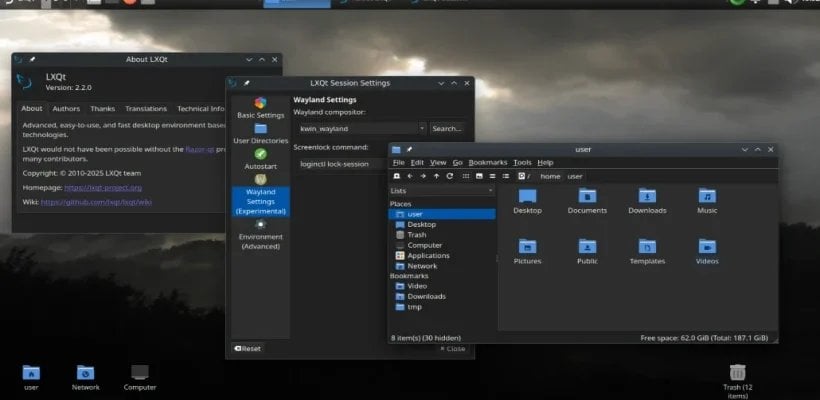Viewport: 820px width, 400px height.
Task: Select the Network icon on the desktop
Action: point(85,378)
